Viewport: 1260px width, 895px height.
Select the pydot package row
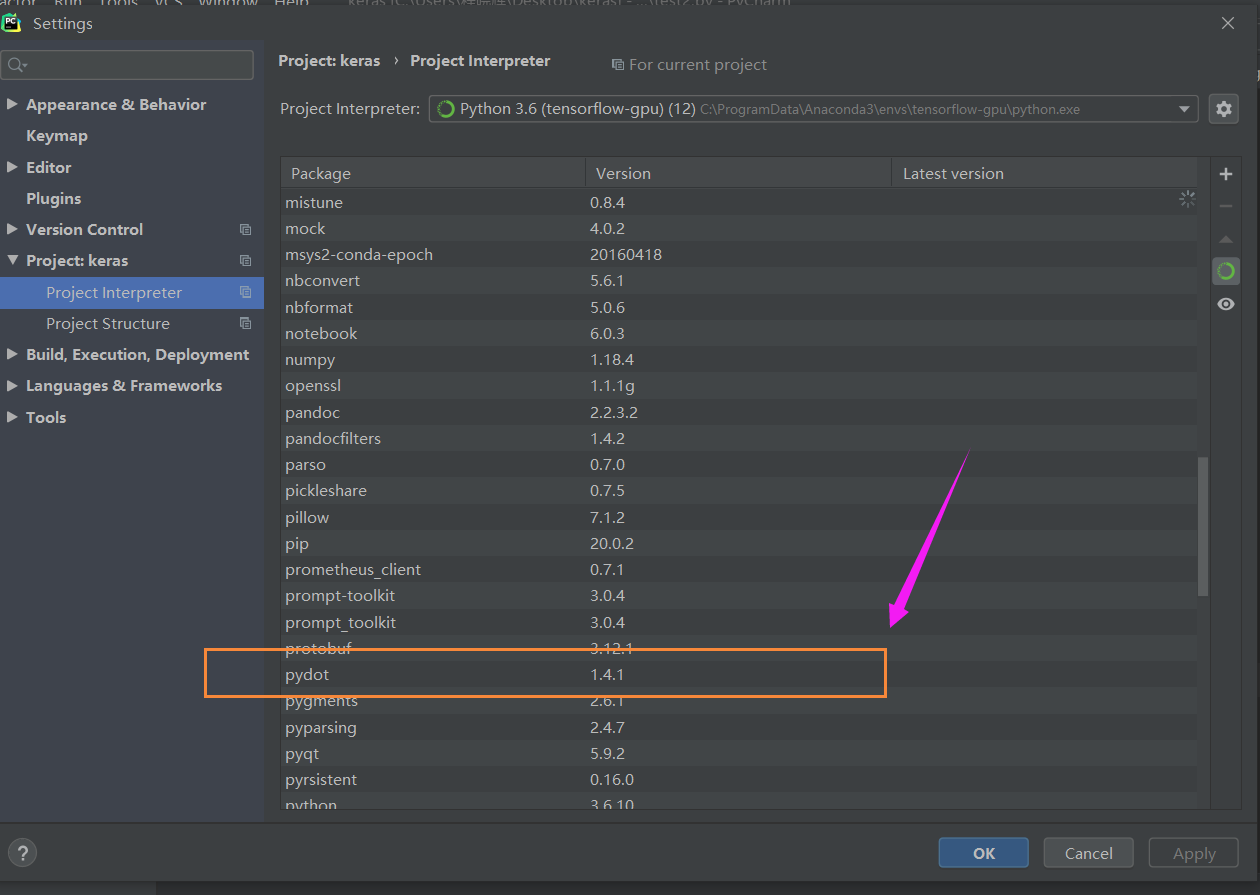[x=739, y=675]
